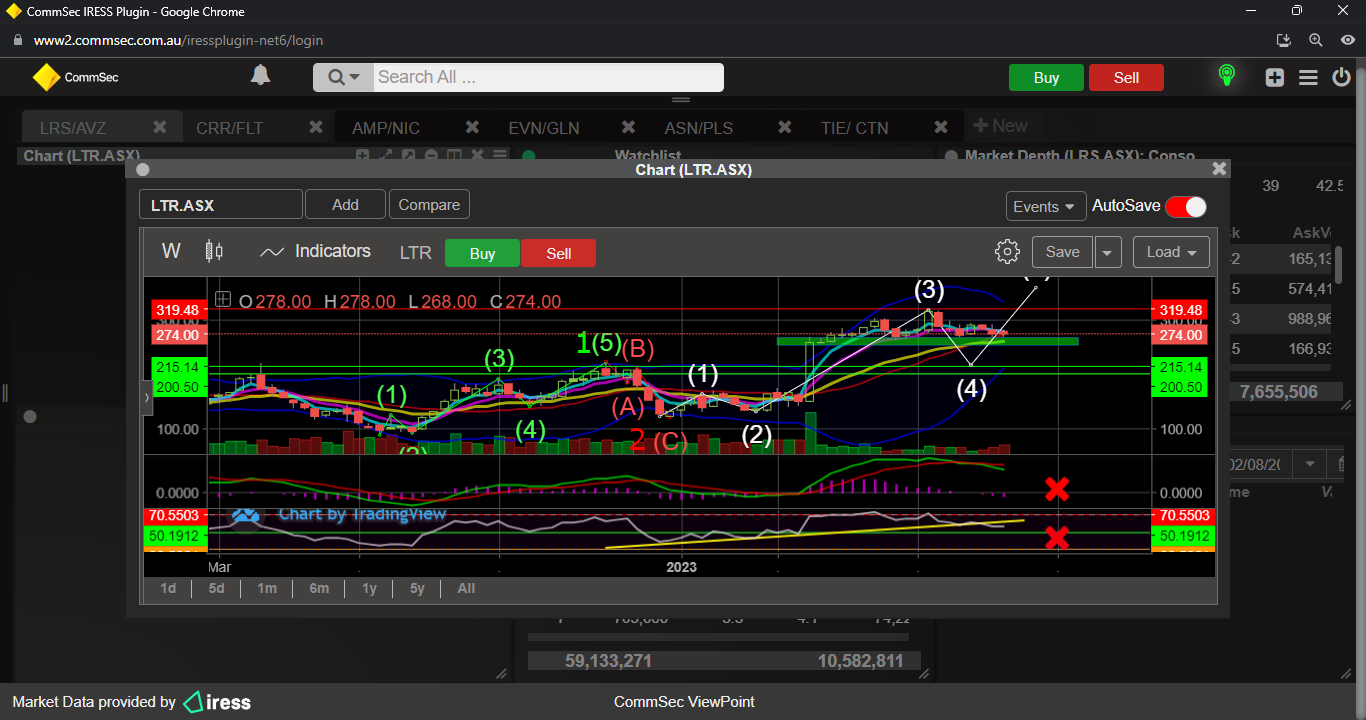Click the green Buy button in chart toolbar
Image resolution: width=1366 pixels, height=720 pixels.
pyautogui.click(x=482, y=253)
